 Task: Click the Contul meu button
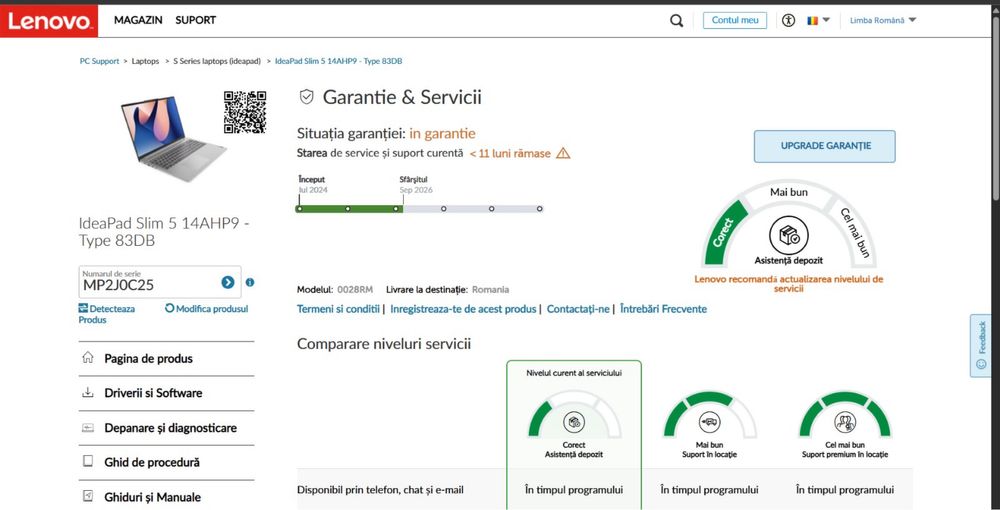[735, 20]
